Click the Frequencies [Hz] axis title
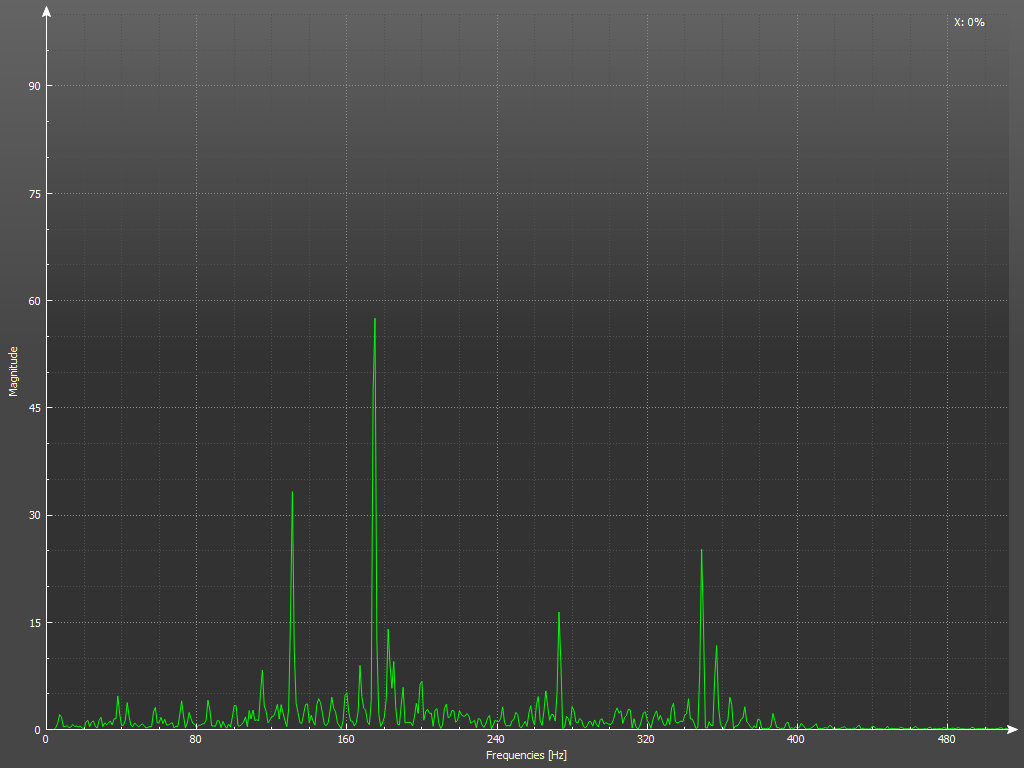 (x=526, y=755)
